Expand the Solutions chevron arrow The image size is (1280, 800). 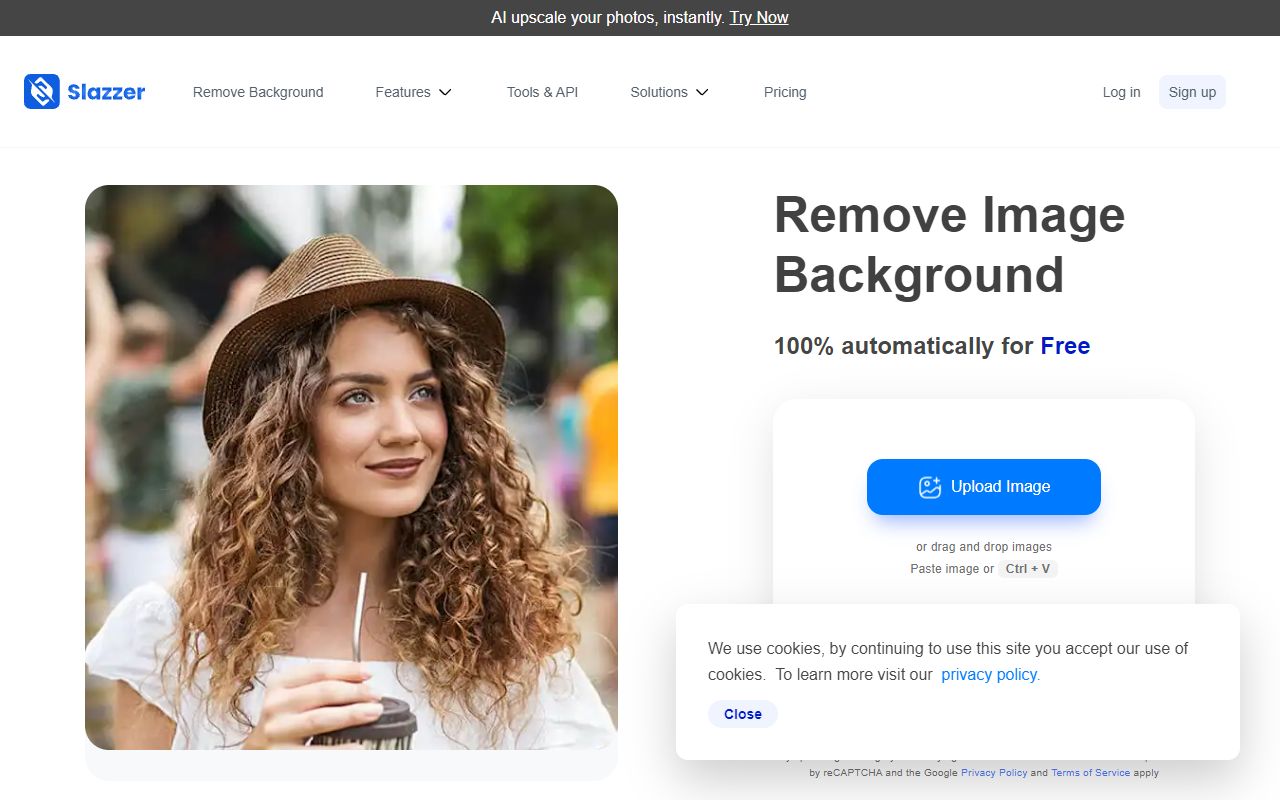tap(702, 92)
